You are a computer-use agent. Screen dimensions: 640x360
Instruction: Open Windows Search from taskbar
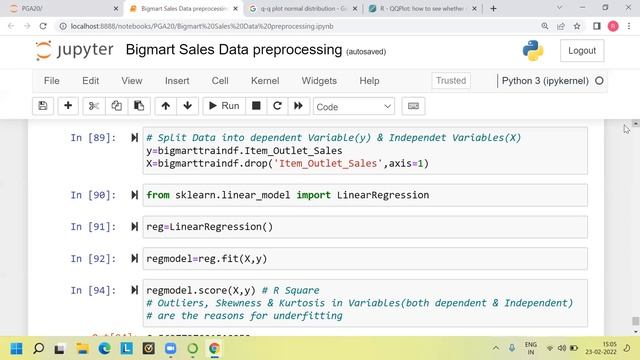(x=38, y=349)
